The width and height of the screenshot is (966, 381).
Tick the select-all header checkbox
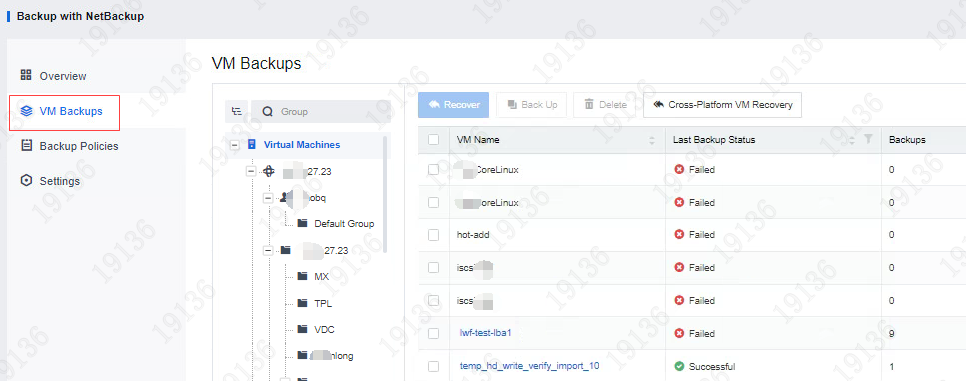pyautogui.click(x=433, y=139)
